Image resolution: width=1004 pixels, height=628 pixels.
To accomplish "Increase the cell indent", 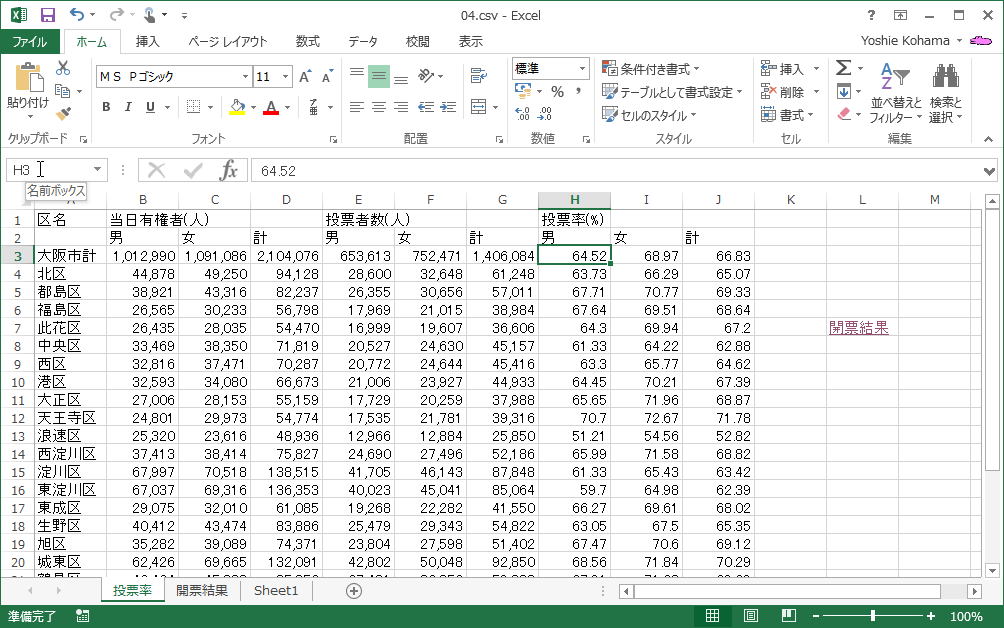I will pos(448,107).
